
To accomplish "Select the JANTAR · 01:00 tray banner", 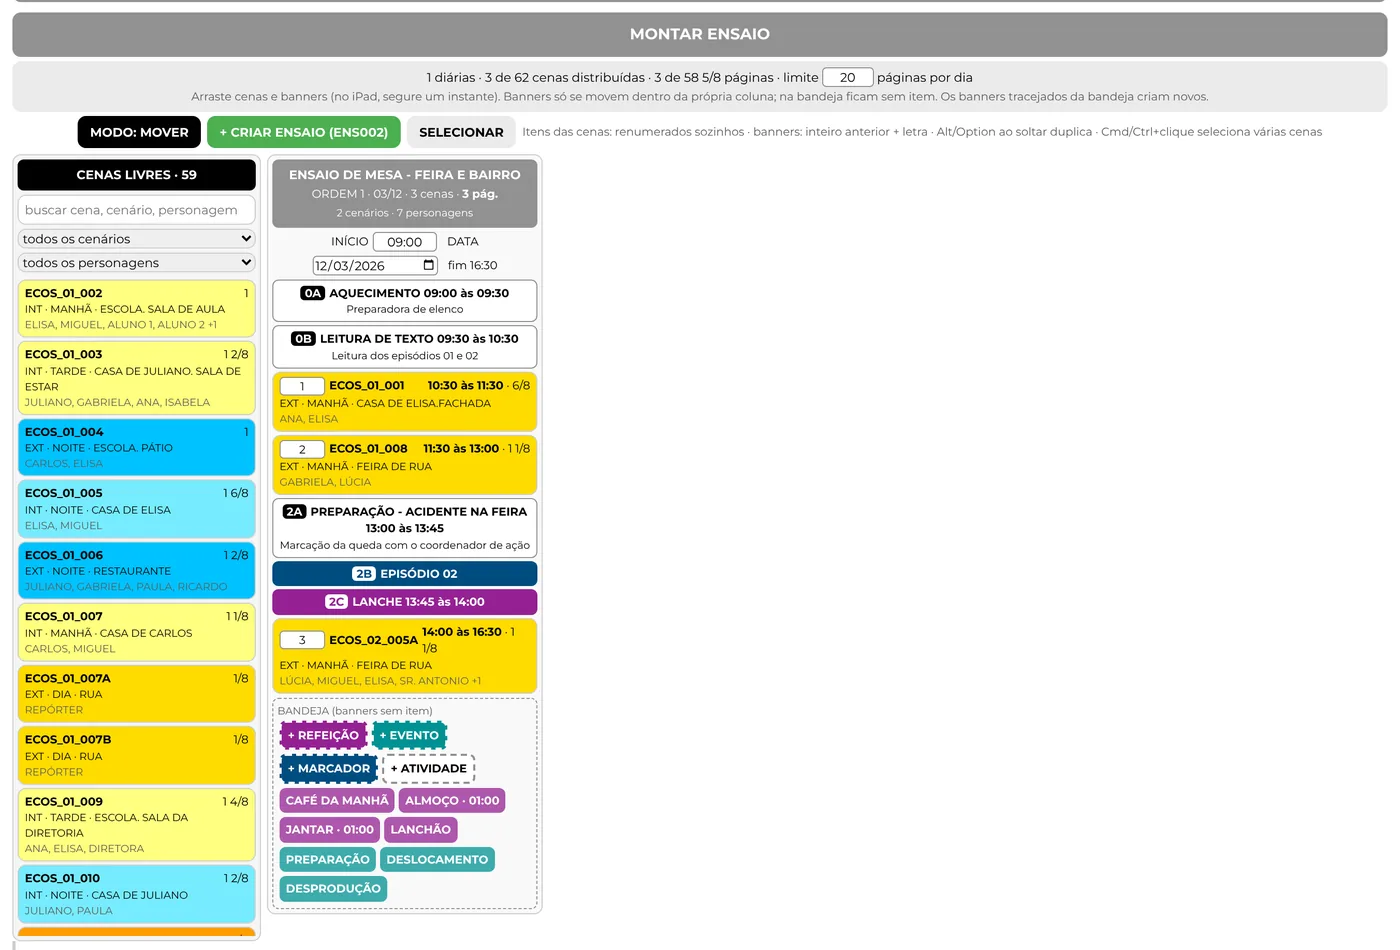I will click(x=330, y=829).
